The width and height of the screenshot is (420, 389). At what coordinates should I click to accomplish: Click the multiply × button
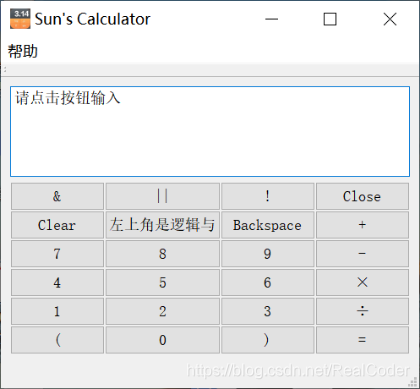click(362, 282)
